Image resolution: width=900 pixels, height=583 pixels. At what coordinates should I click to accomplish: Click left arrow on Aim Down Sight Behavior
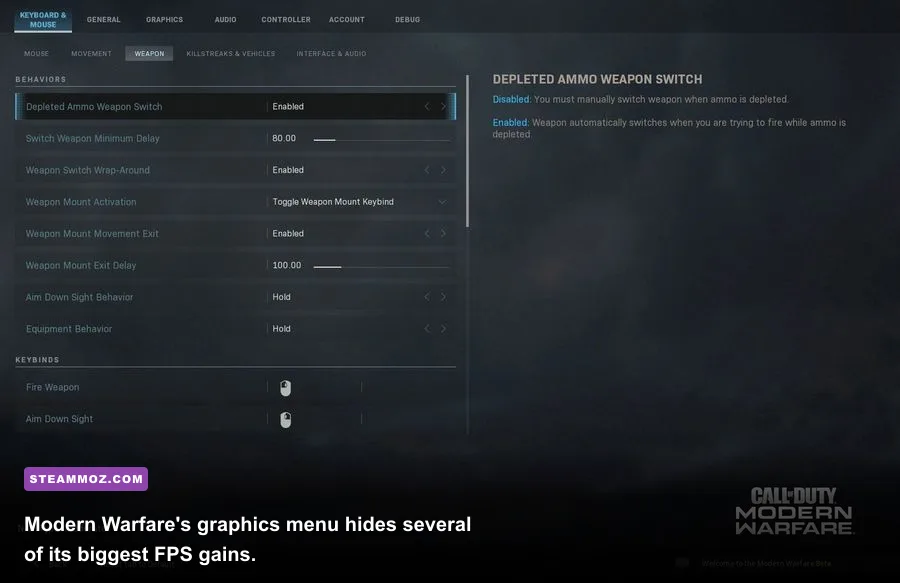427,297
